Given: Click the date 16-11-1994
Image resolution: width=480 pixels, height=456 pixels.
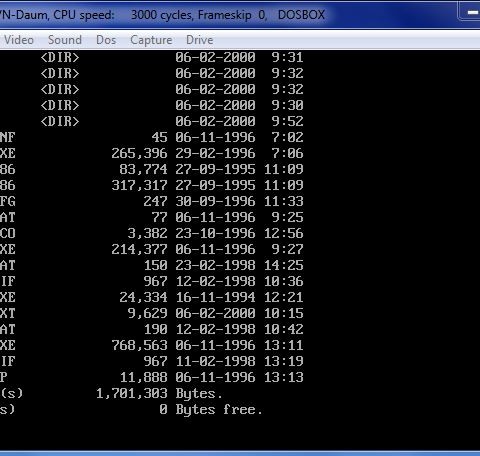Looking at the screenshot, I should point(215,297).
